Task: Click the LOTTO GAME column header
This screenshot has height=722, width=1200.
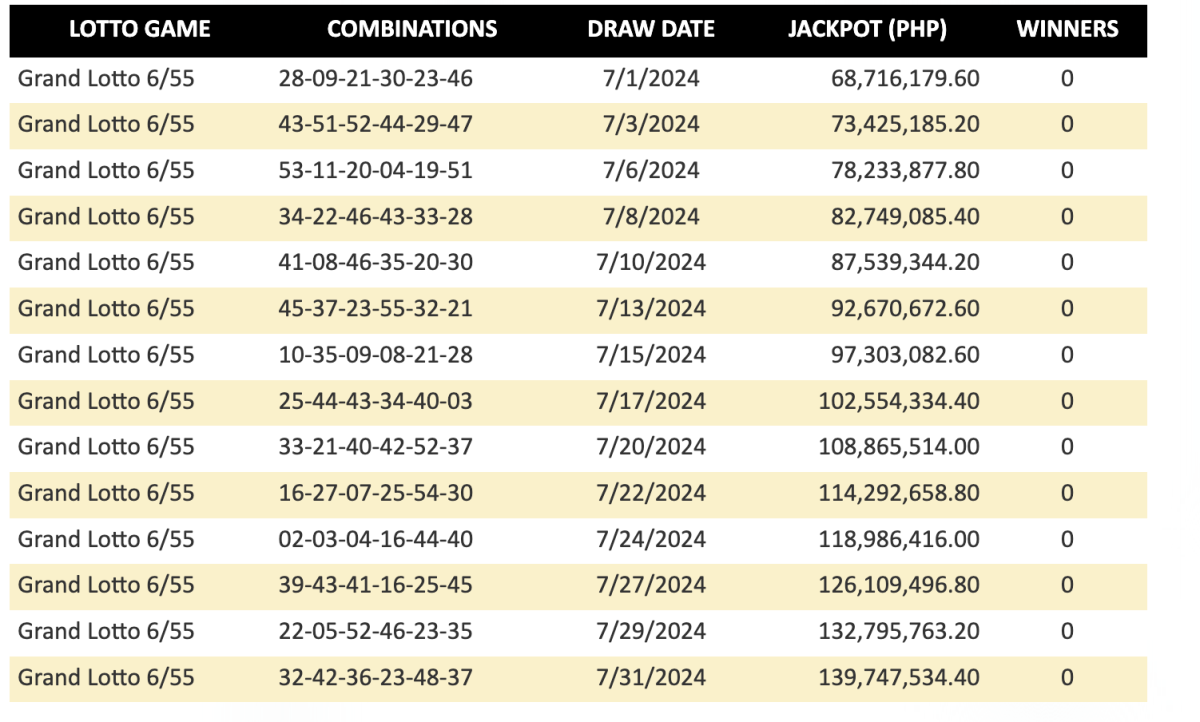Action: [139, 29]
